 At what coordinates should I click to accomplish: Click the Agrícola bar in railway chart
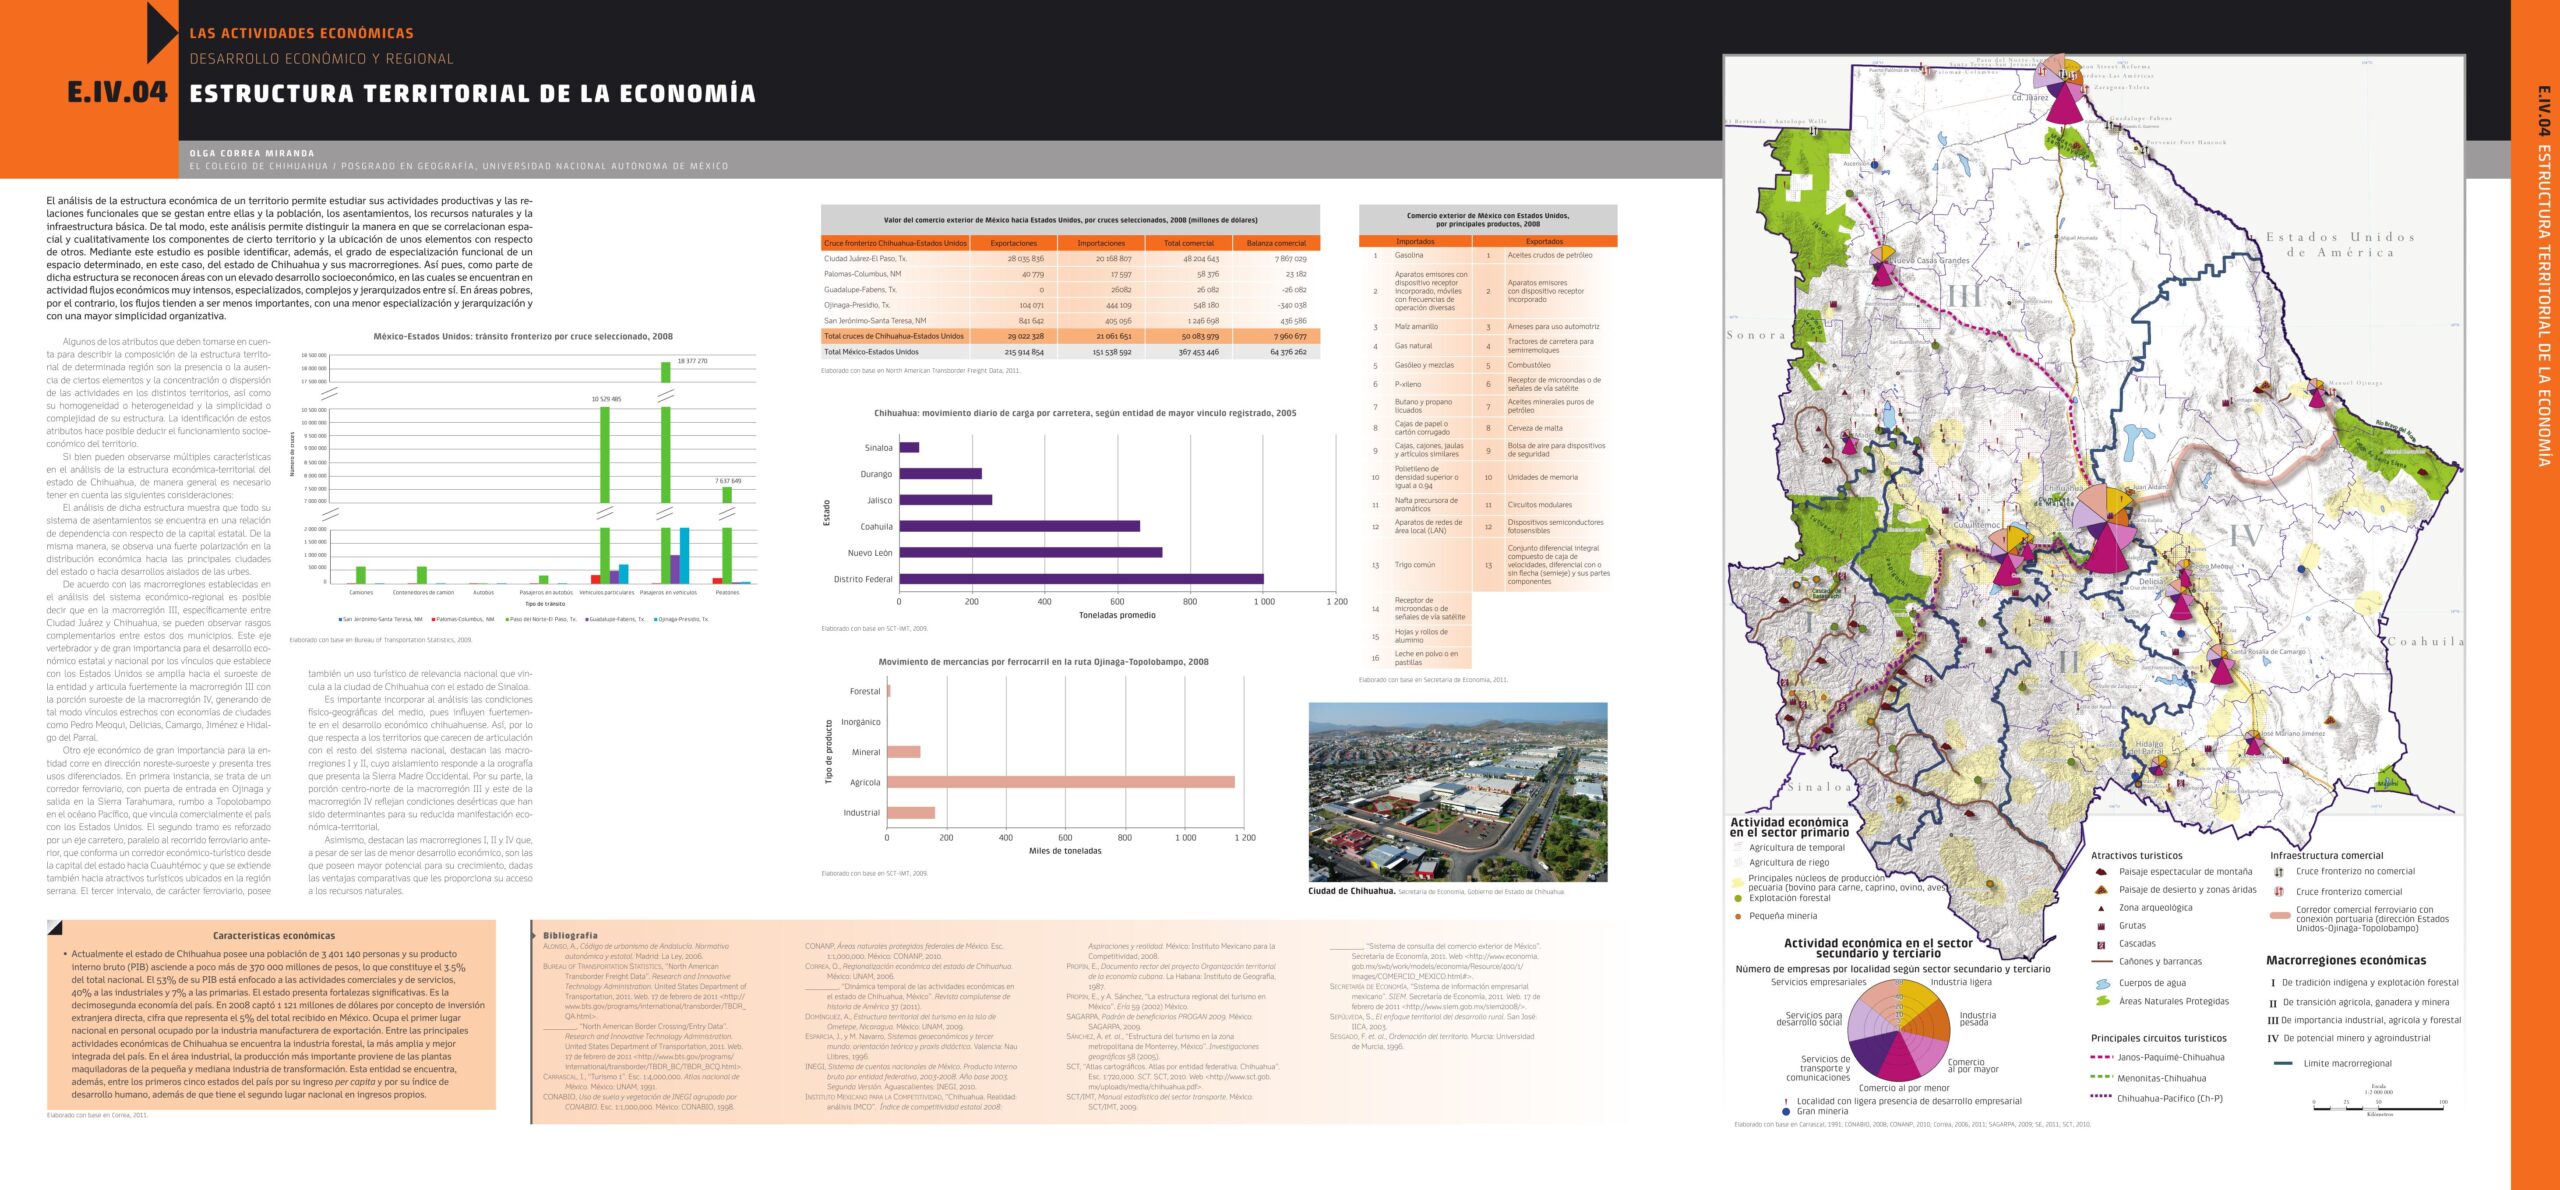1060,782
